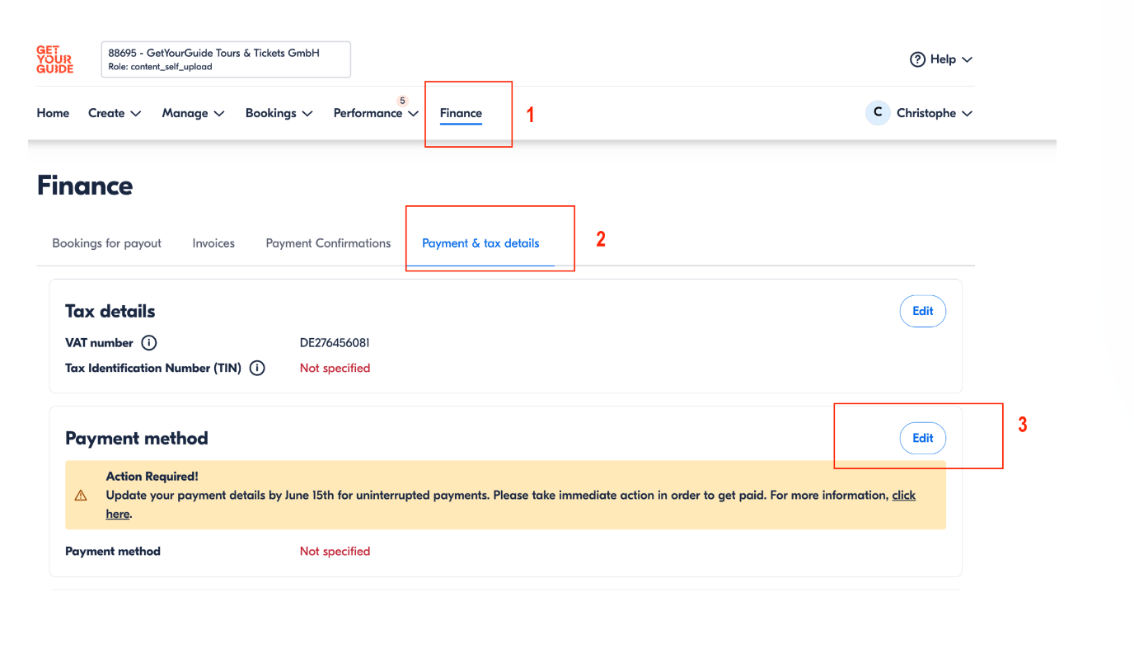1134x658 pixels.
Task: Click the GetYourGuide logo
Action: (54, 59)
